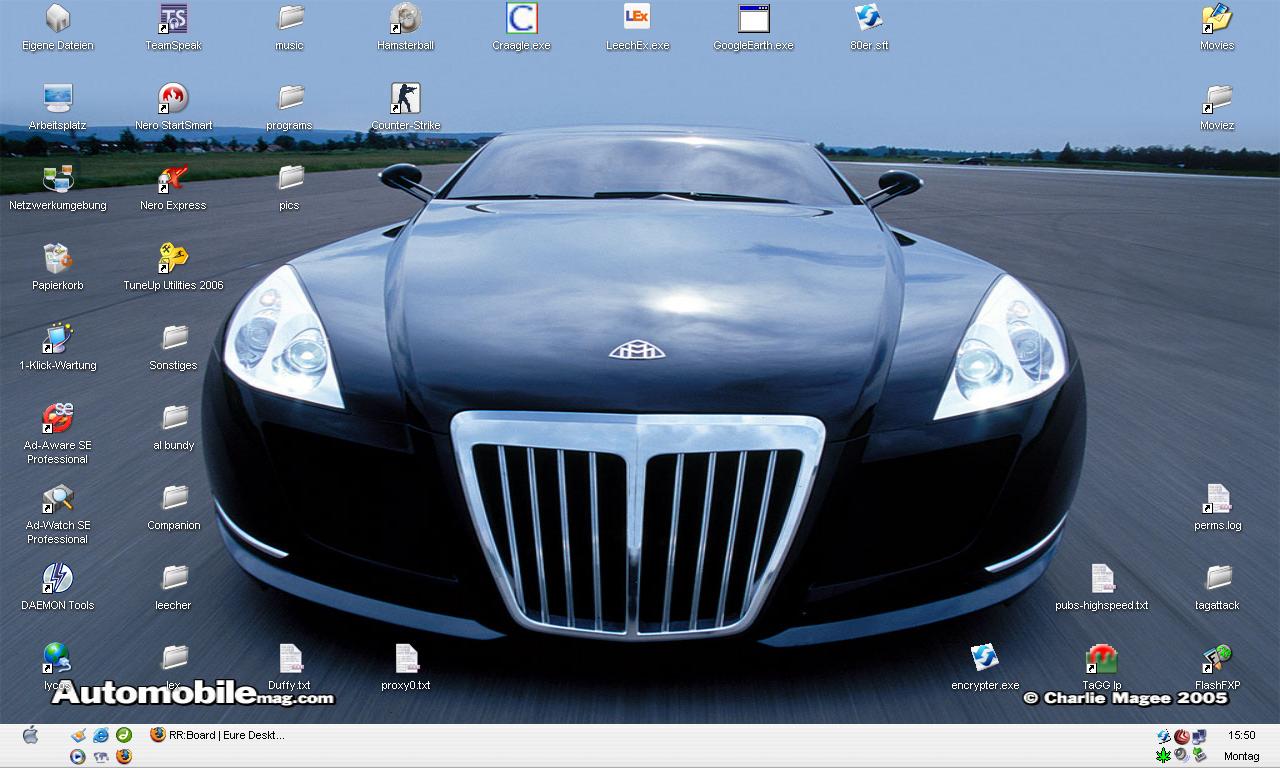Launch Firefox from the quick launch bar
The width and height of the screenshot is (1280, 768).
tap(124, 756)
